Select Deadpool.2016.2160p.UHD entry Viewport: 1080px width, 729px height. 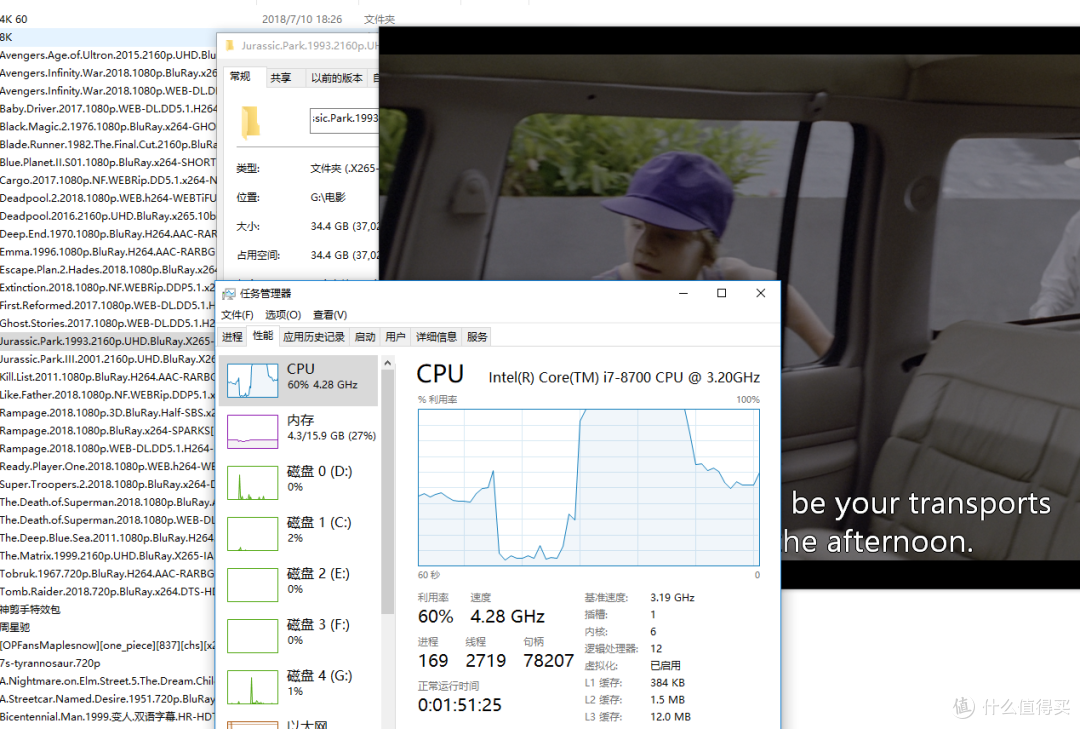click(x=108, y=216)
